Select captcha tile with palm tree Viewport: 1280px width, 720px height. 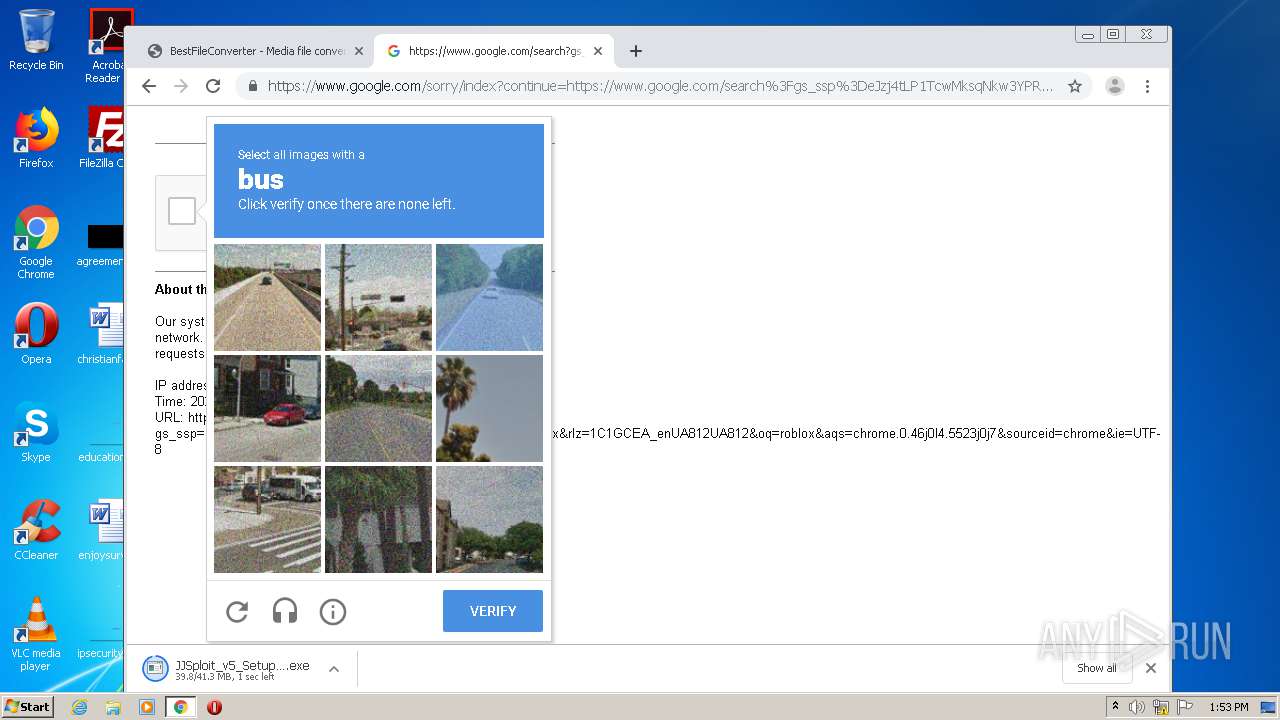click(x=489, y=408)
